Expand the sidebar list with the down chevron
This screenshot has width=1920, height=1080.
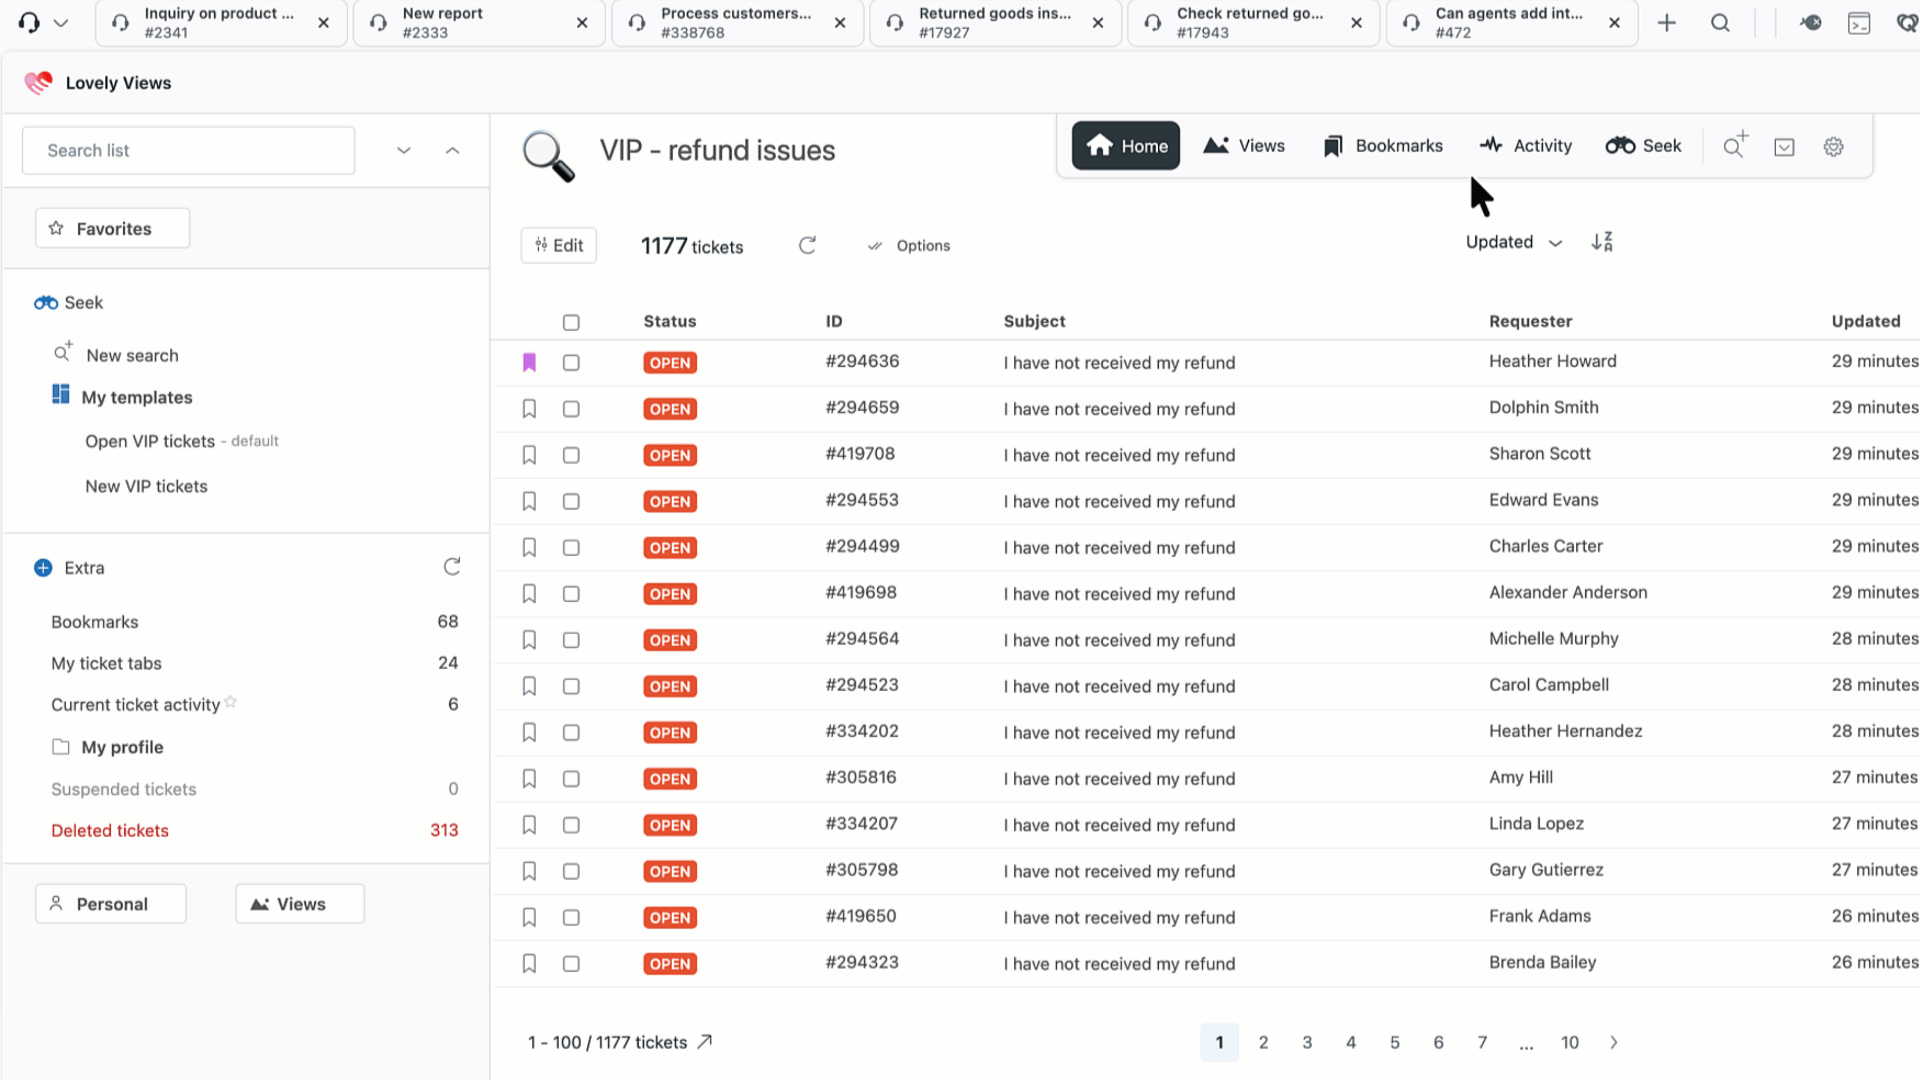coord(404,151)
